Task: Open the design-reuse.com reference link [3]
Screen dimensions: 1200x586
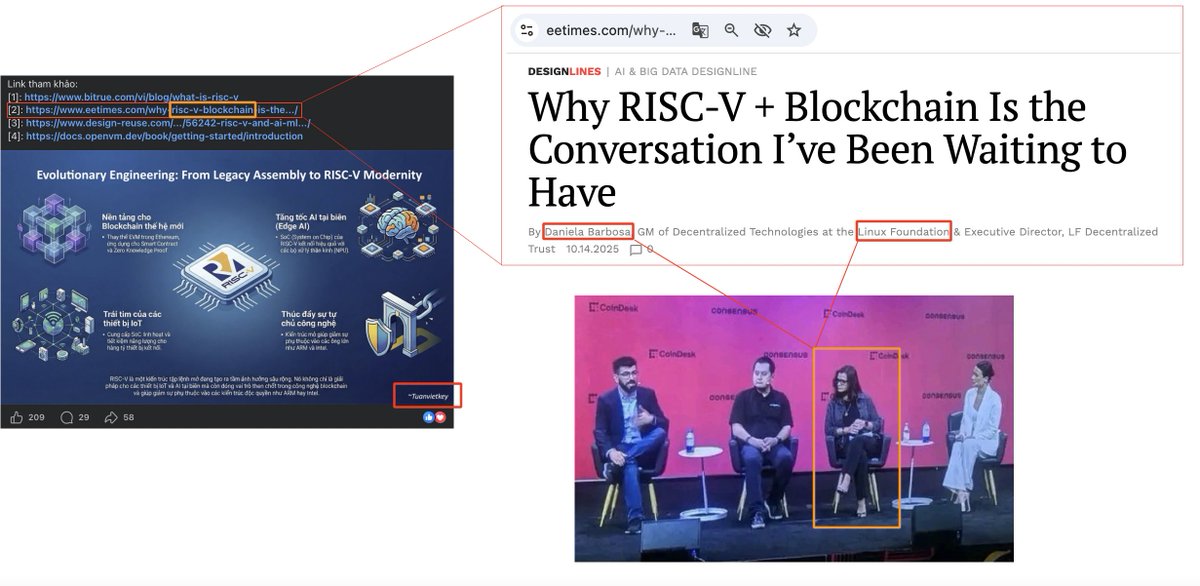Action: (168, 123)
